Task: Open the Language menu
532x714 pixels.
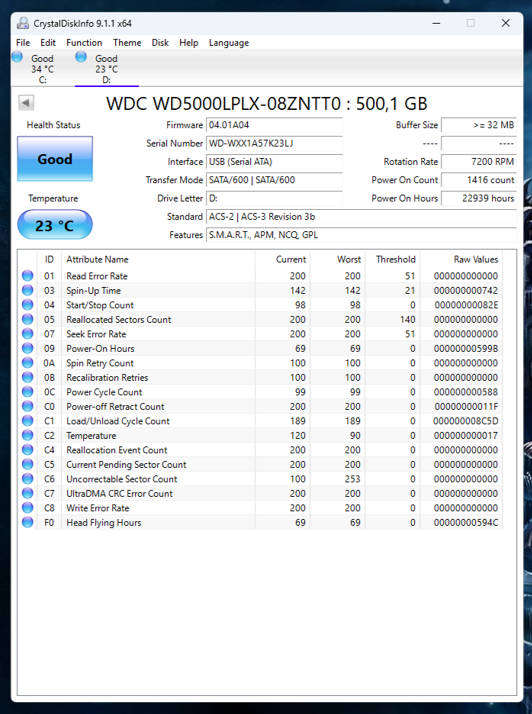Action: pos(229,43)
